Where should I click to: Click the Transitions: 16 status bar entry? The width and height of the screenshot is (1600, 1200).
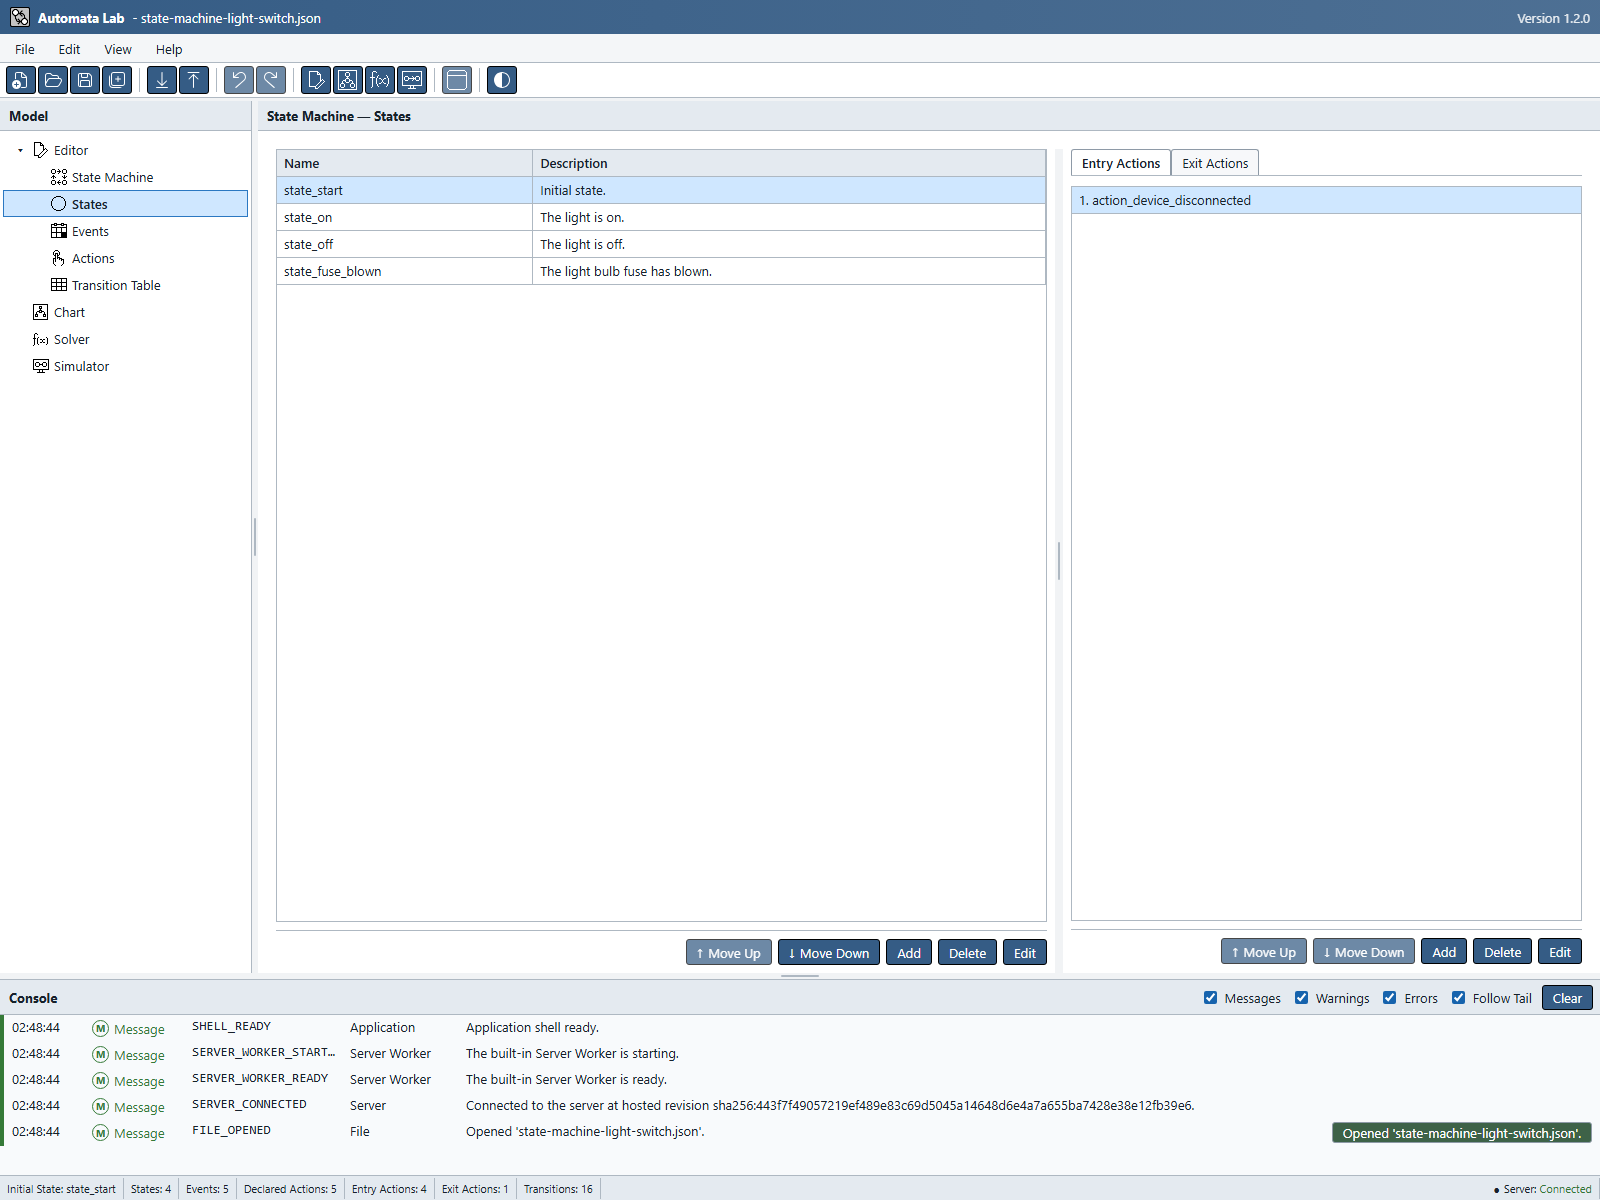coord(558,1189)
